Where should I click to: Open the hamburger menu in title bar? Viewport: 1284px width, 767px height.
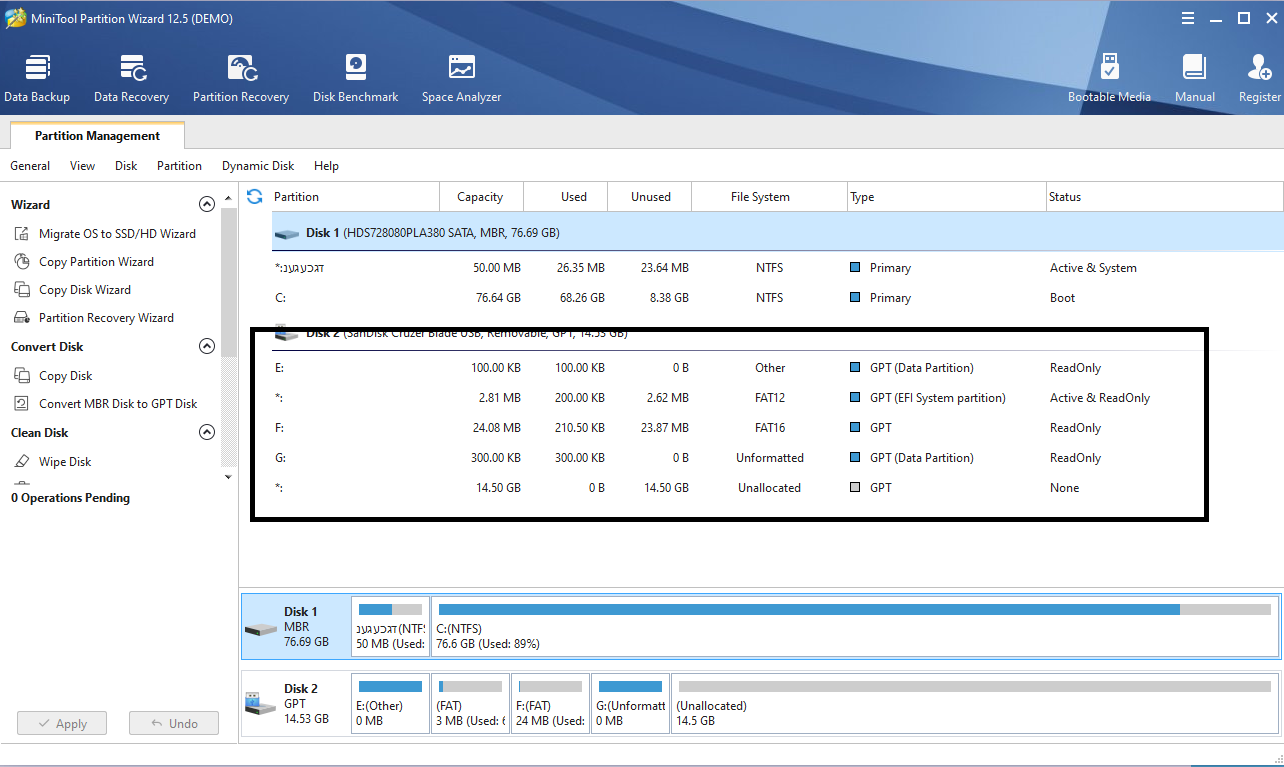(1187, 18)
